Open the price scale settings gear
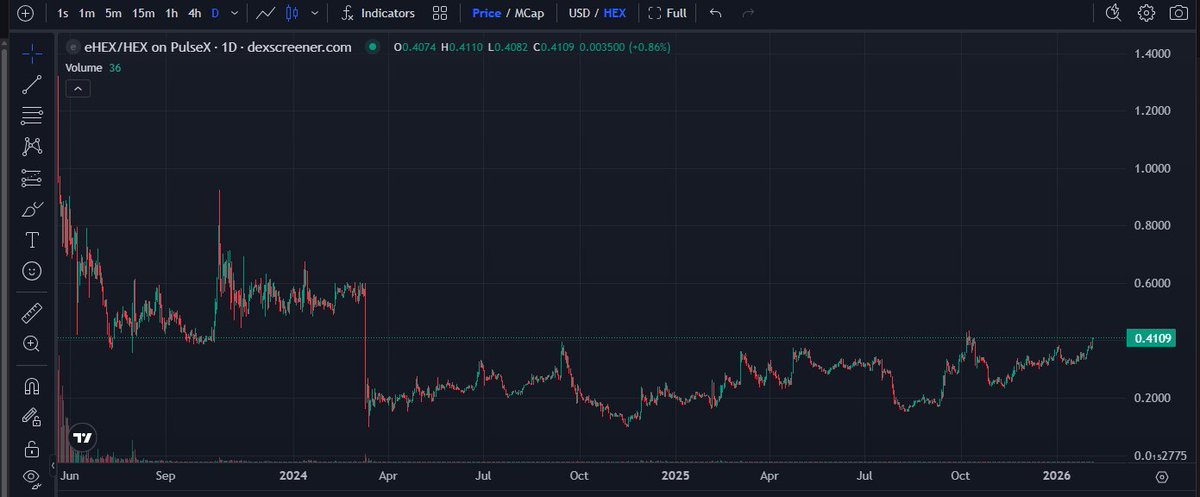This screenshot has width=1200, height=497. click(x=1162, y=477)
